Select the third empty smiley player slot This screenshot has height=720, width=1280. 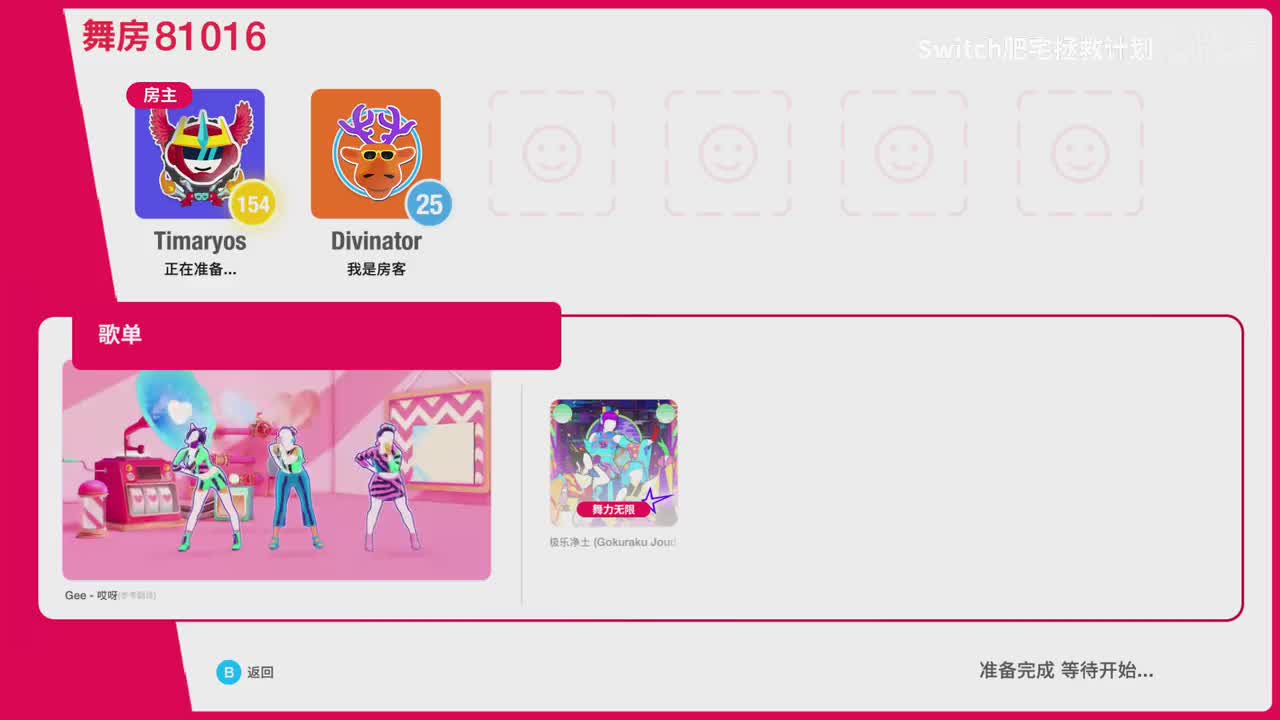coord(904,154)
